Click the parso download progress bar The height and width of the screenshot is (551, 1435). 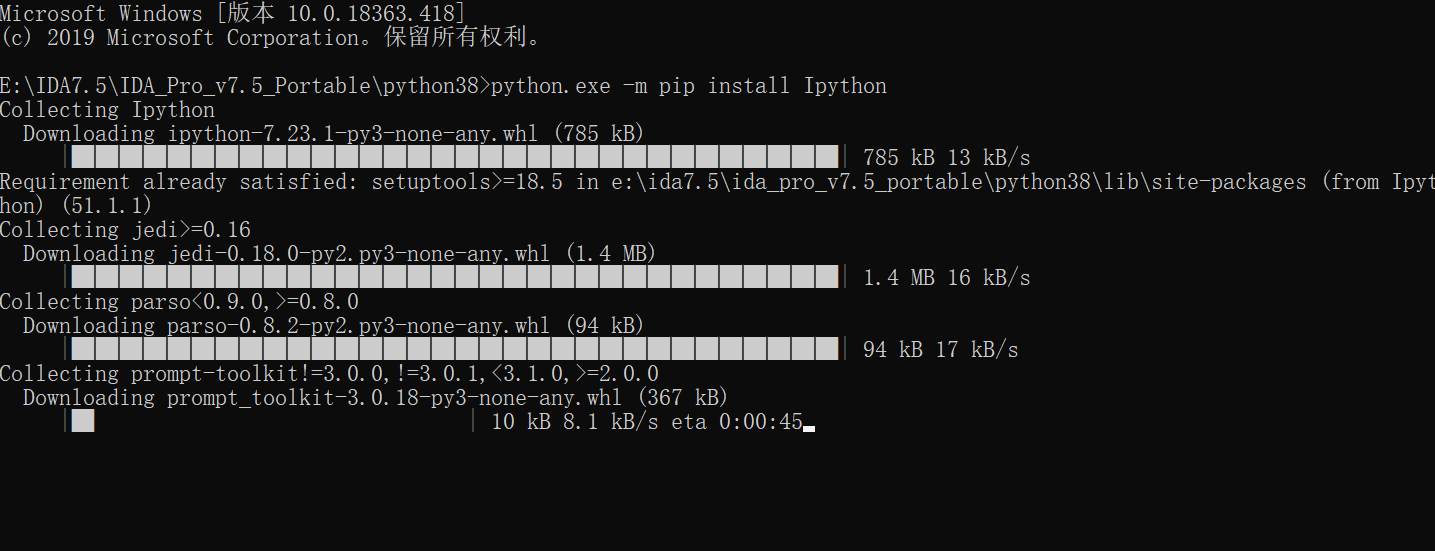click(x=455, y=349)
